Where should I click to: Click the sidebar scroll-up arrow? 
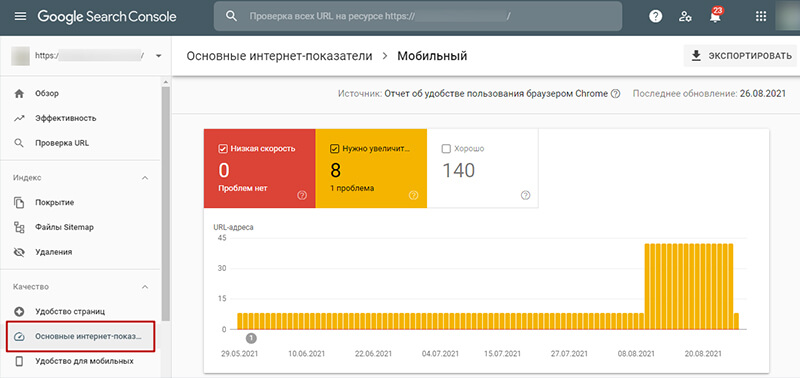coord(165,82)
